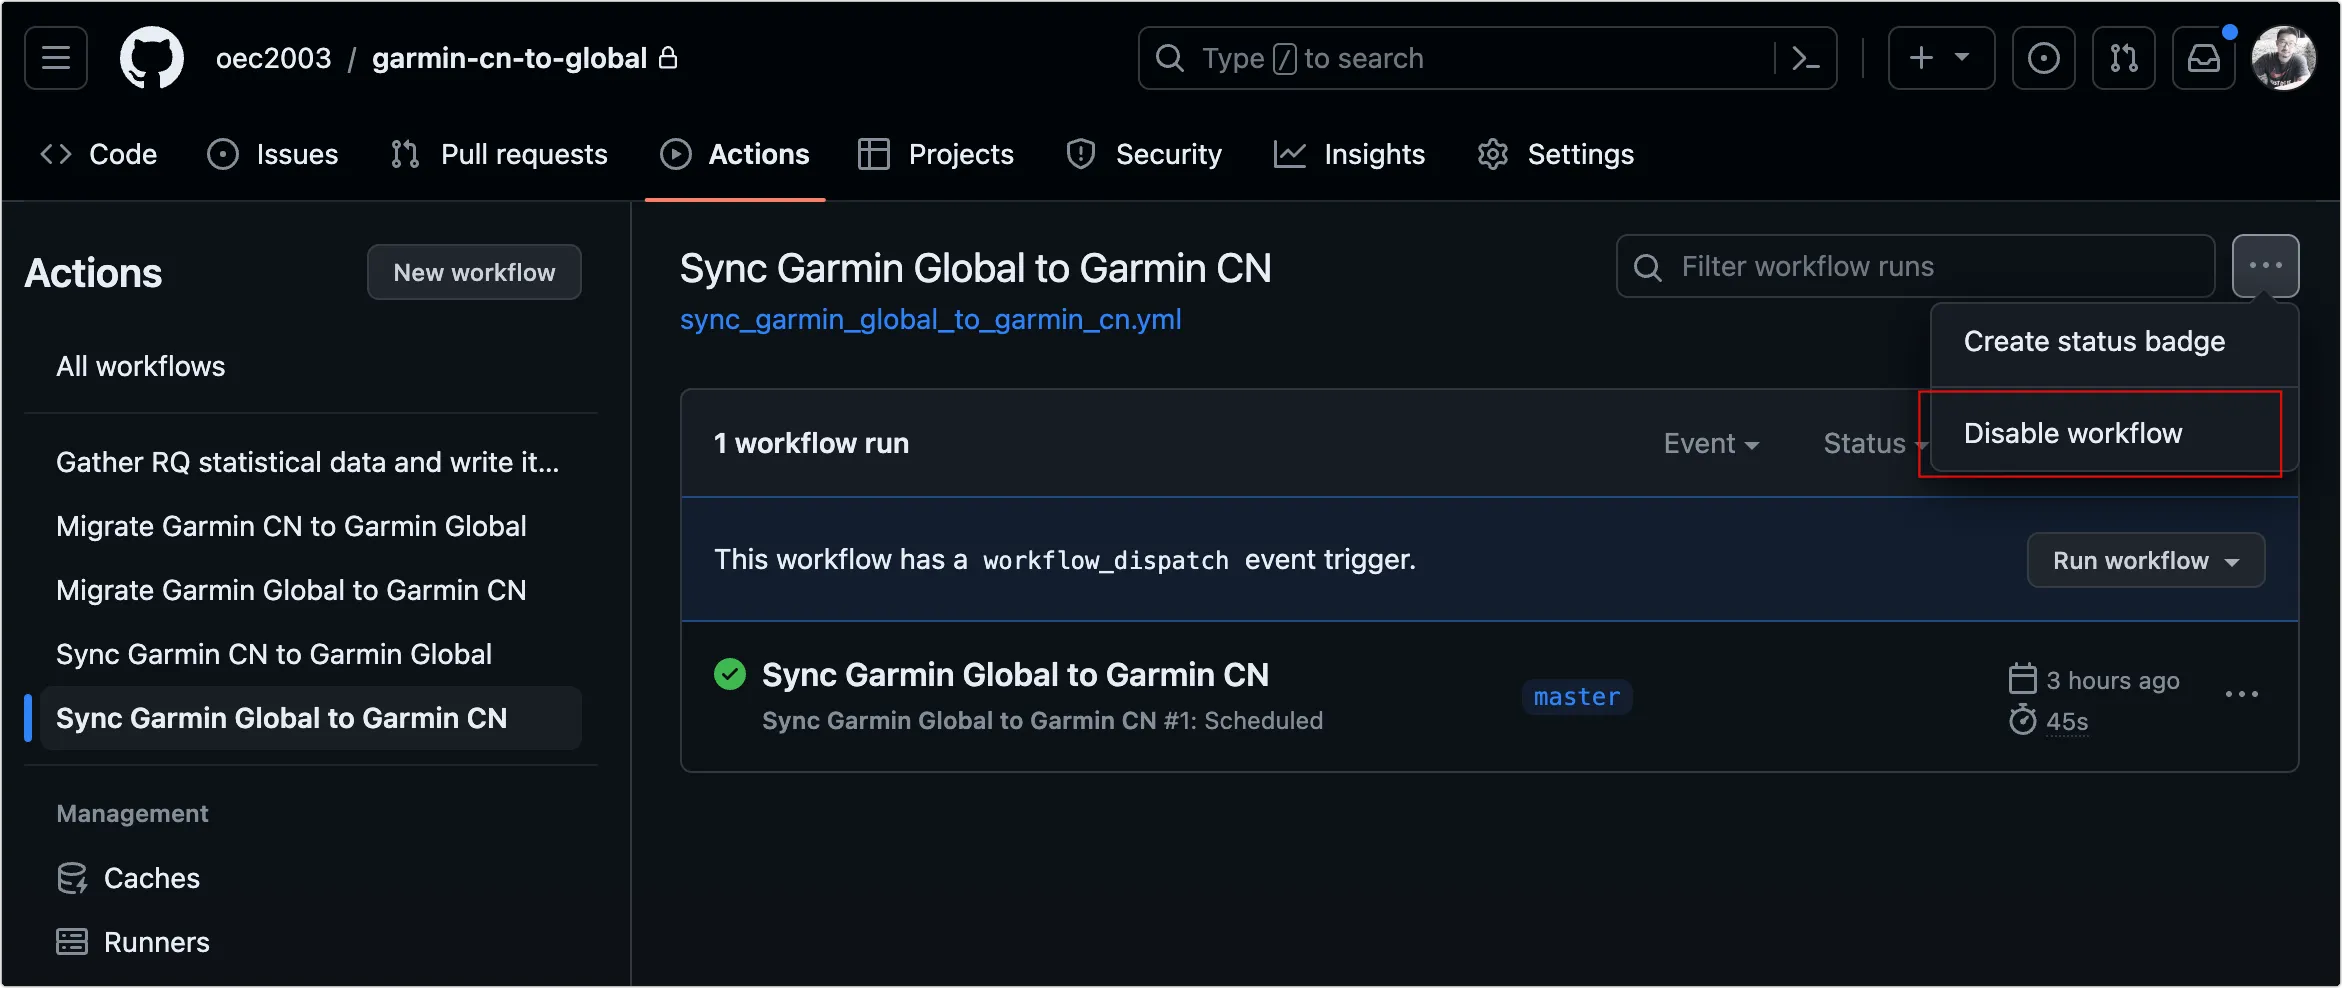Open the oec2003 owner profile link
This screenshot has height=988, width=2342.
coord(273,58)
